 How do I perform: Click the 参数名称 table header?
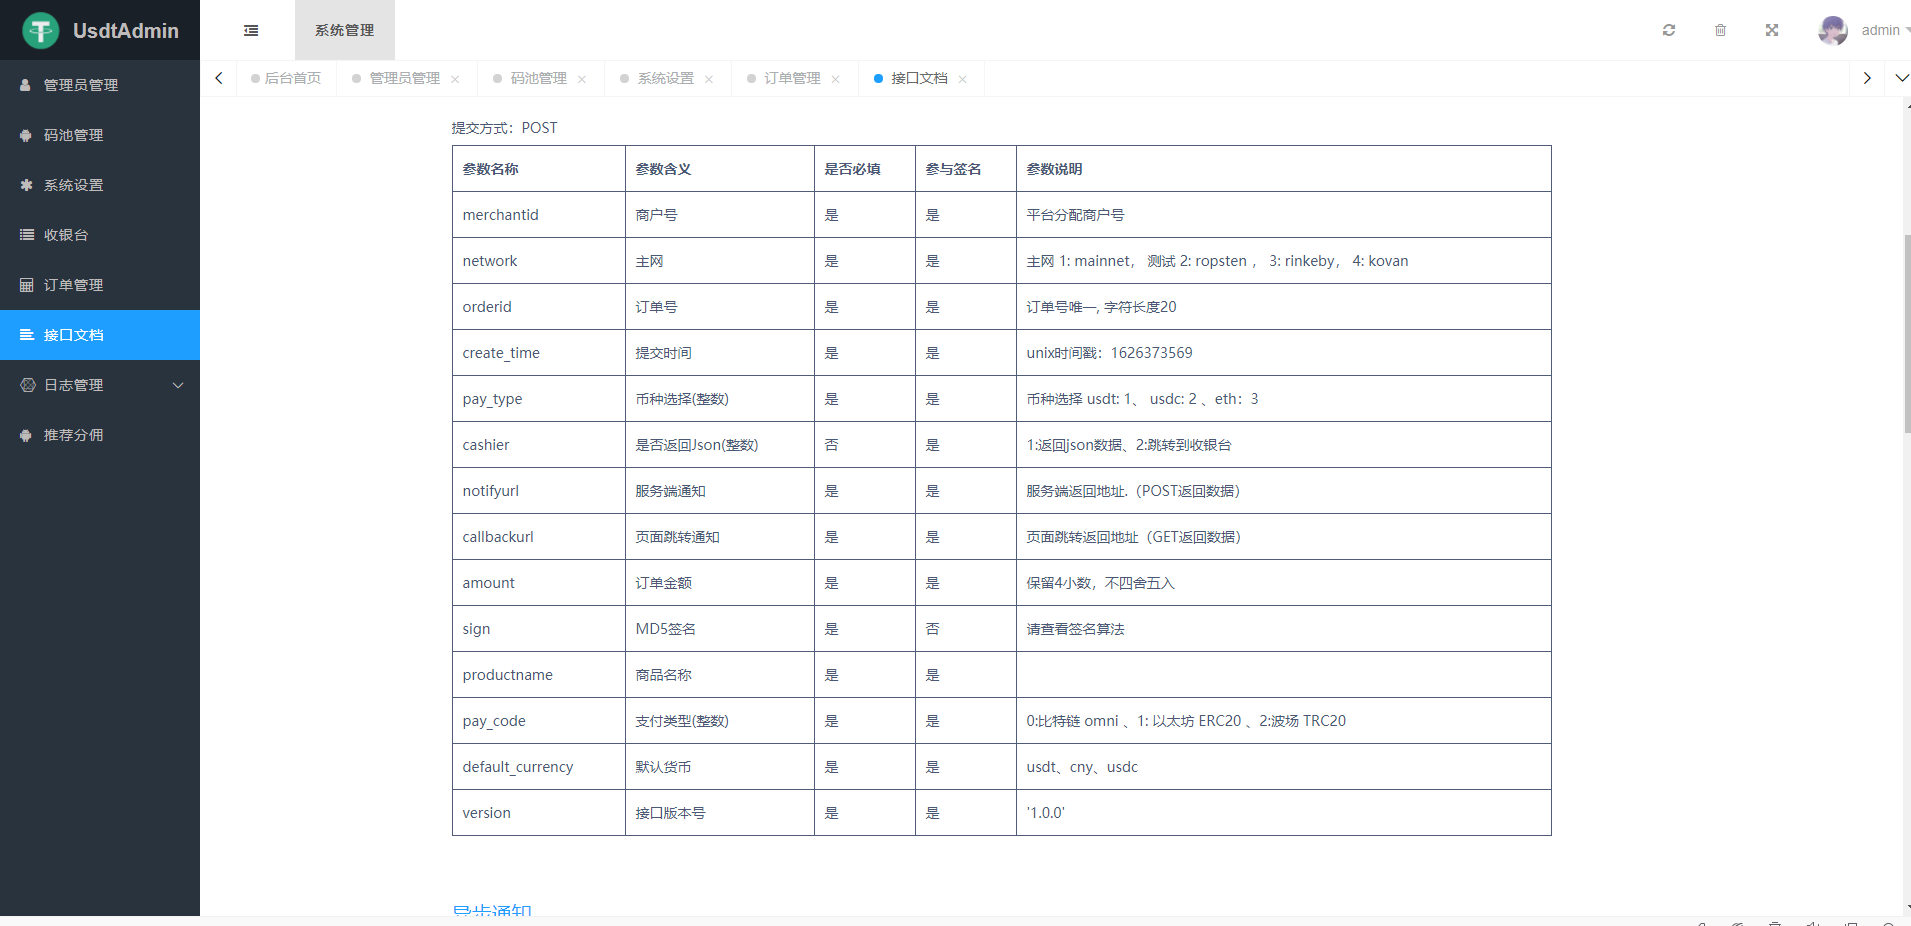(539, 169)
